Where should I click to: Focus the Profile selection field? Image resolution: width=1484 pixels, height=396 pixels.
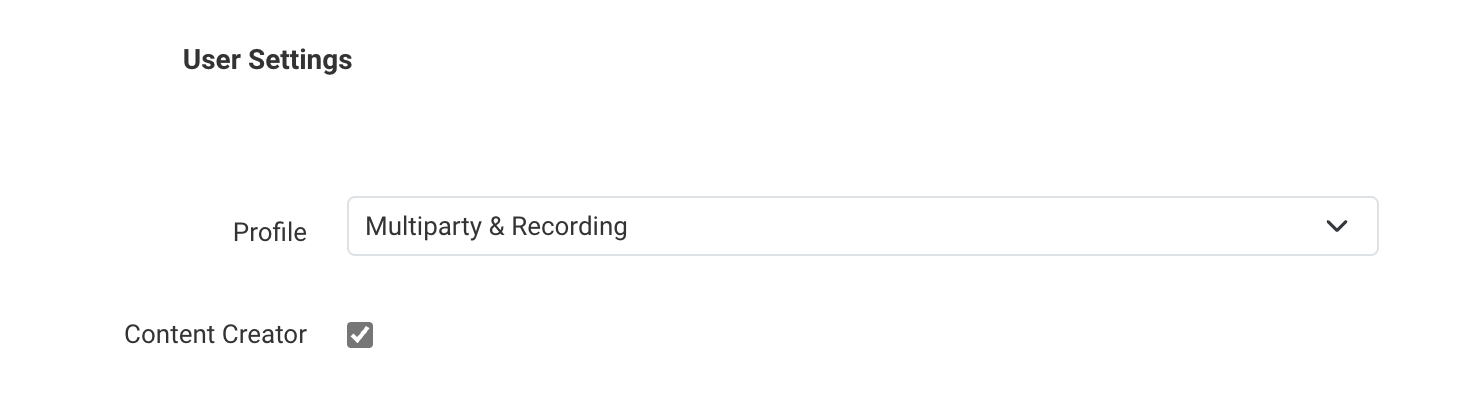pos(862,226)
